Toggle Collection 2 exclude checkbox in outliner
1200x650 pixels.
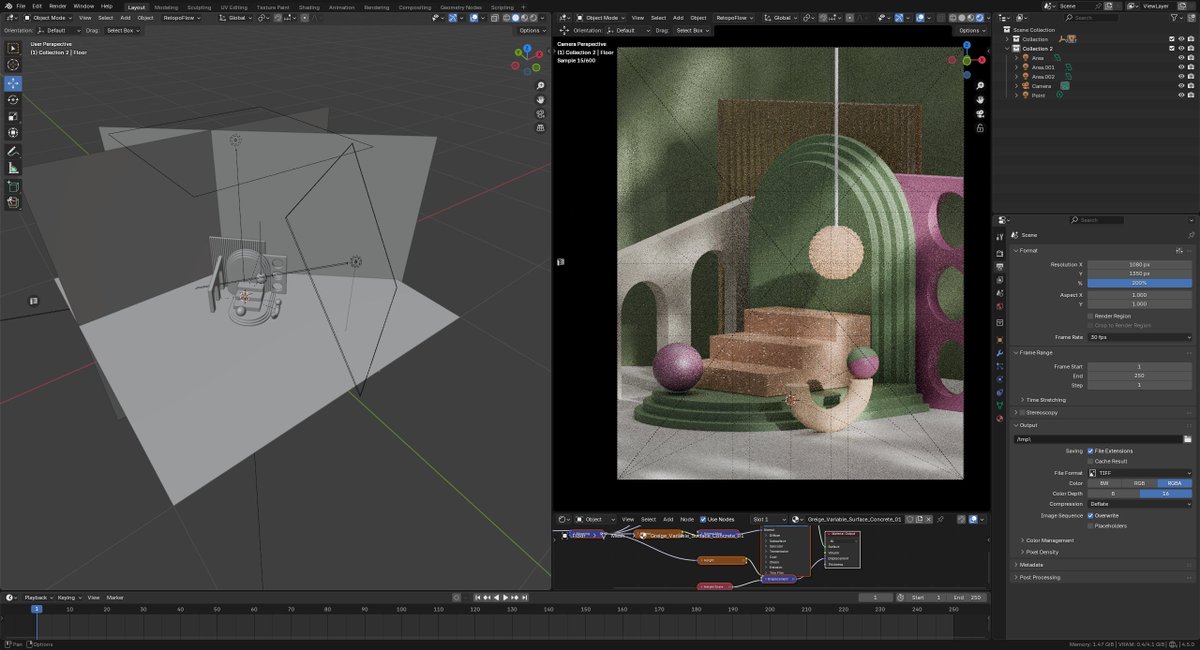click(x=1172, y=48)
